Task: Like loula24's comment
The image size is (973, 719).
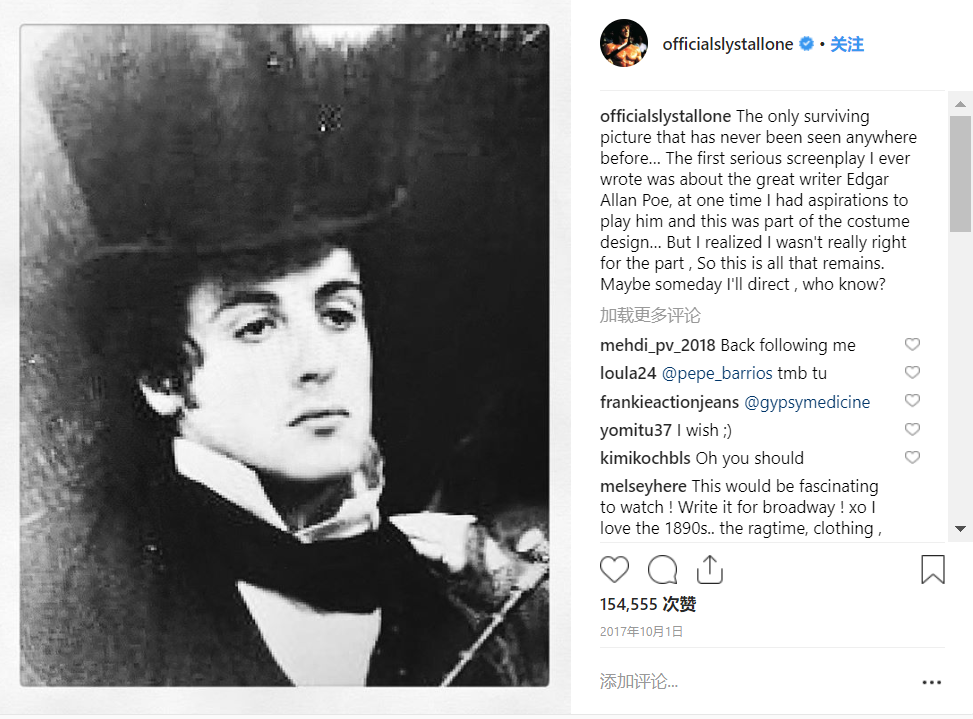Action: [912, 373]
